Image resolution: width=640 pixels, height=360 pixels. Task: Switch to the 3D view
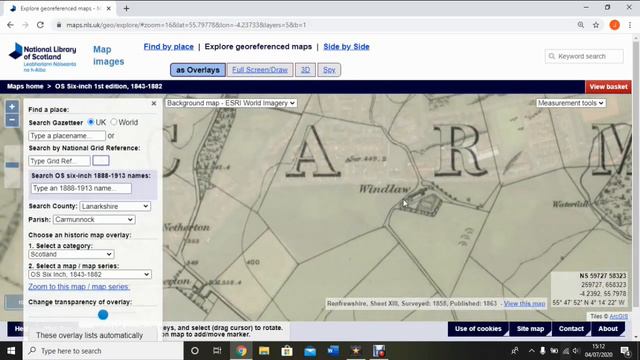[x=305, y=70]
